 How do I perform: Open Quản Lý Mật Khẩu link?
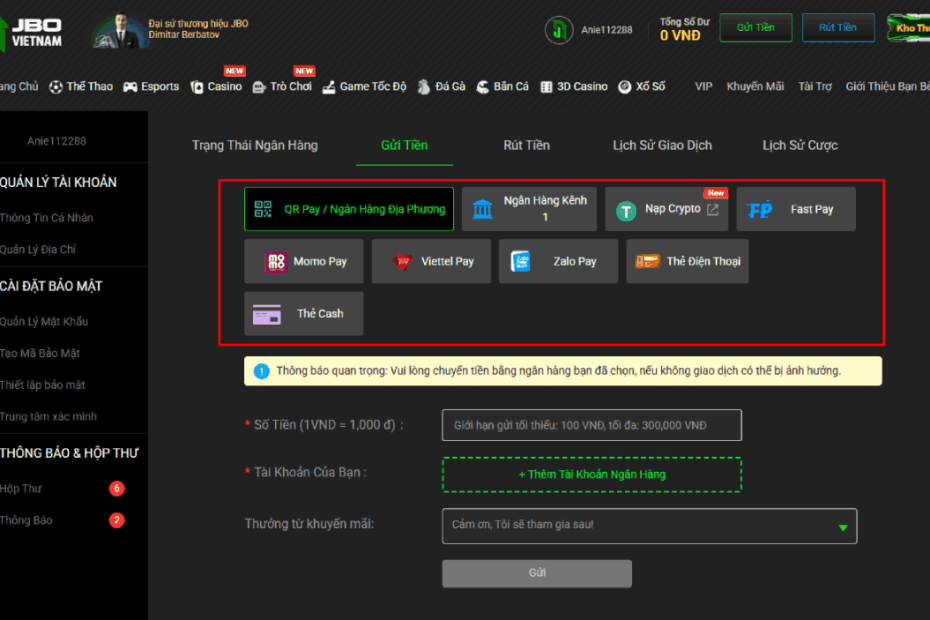[x=44, y=322]
